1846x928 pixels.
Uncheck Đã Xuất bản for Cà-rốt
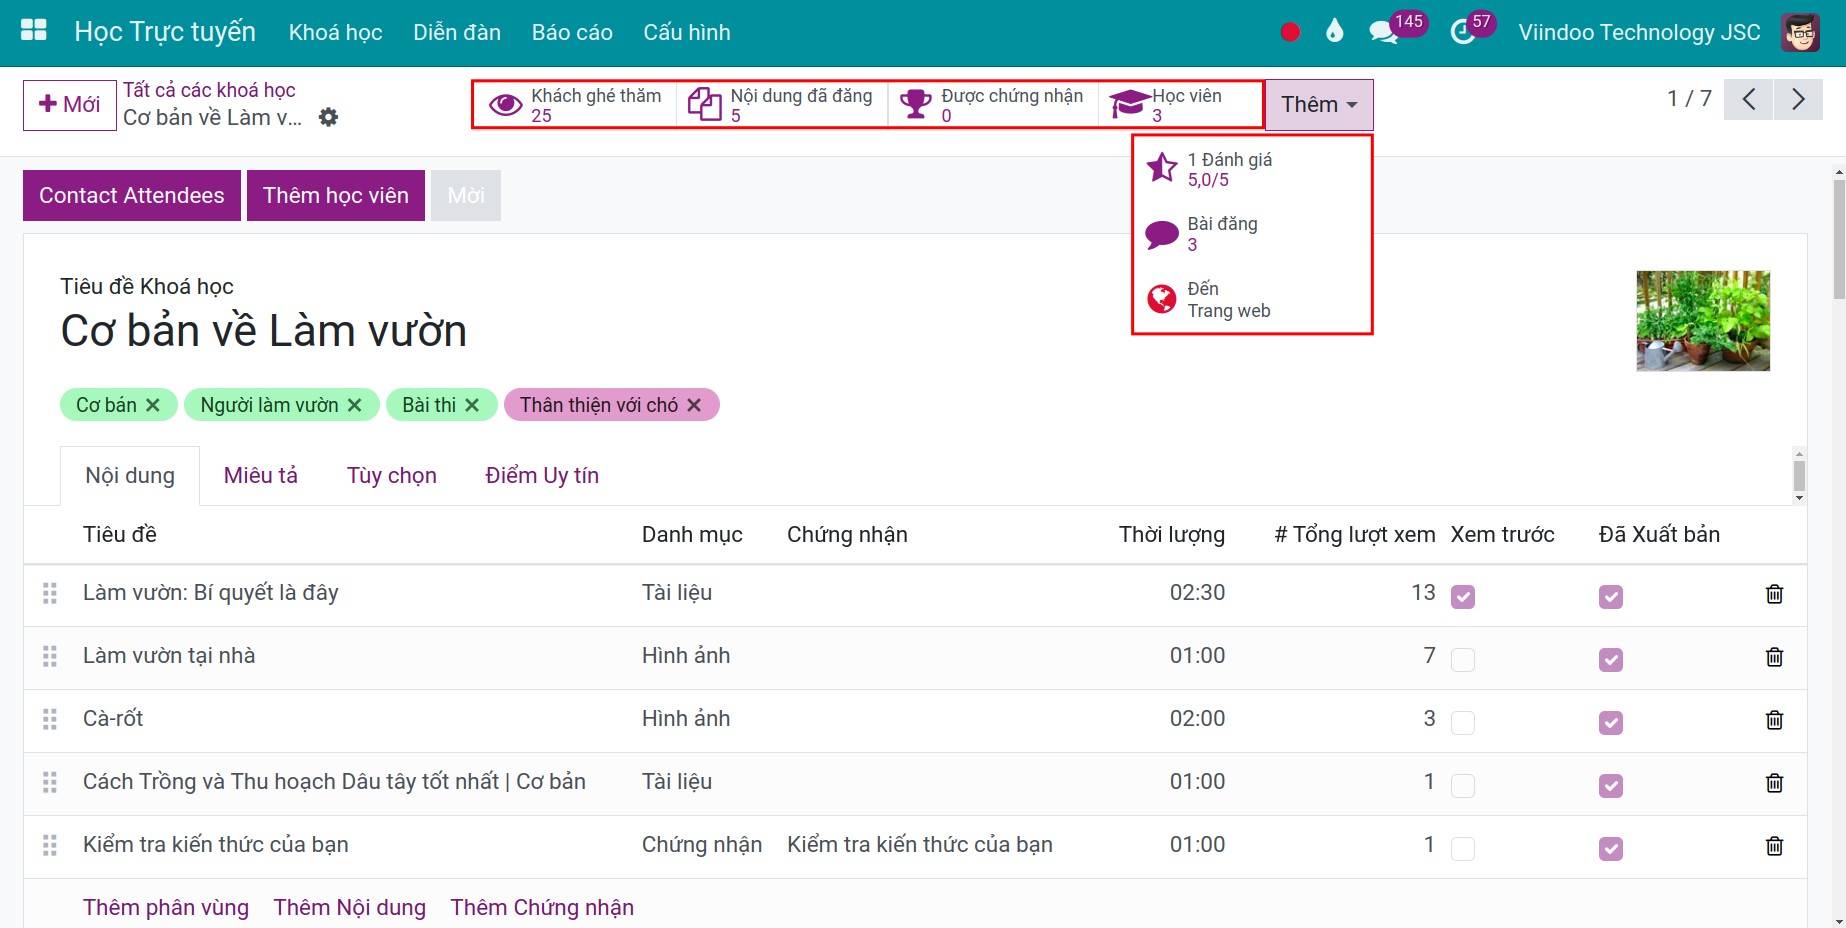click(x=1611, y=723)
